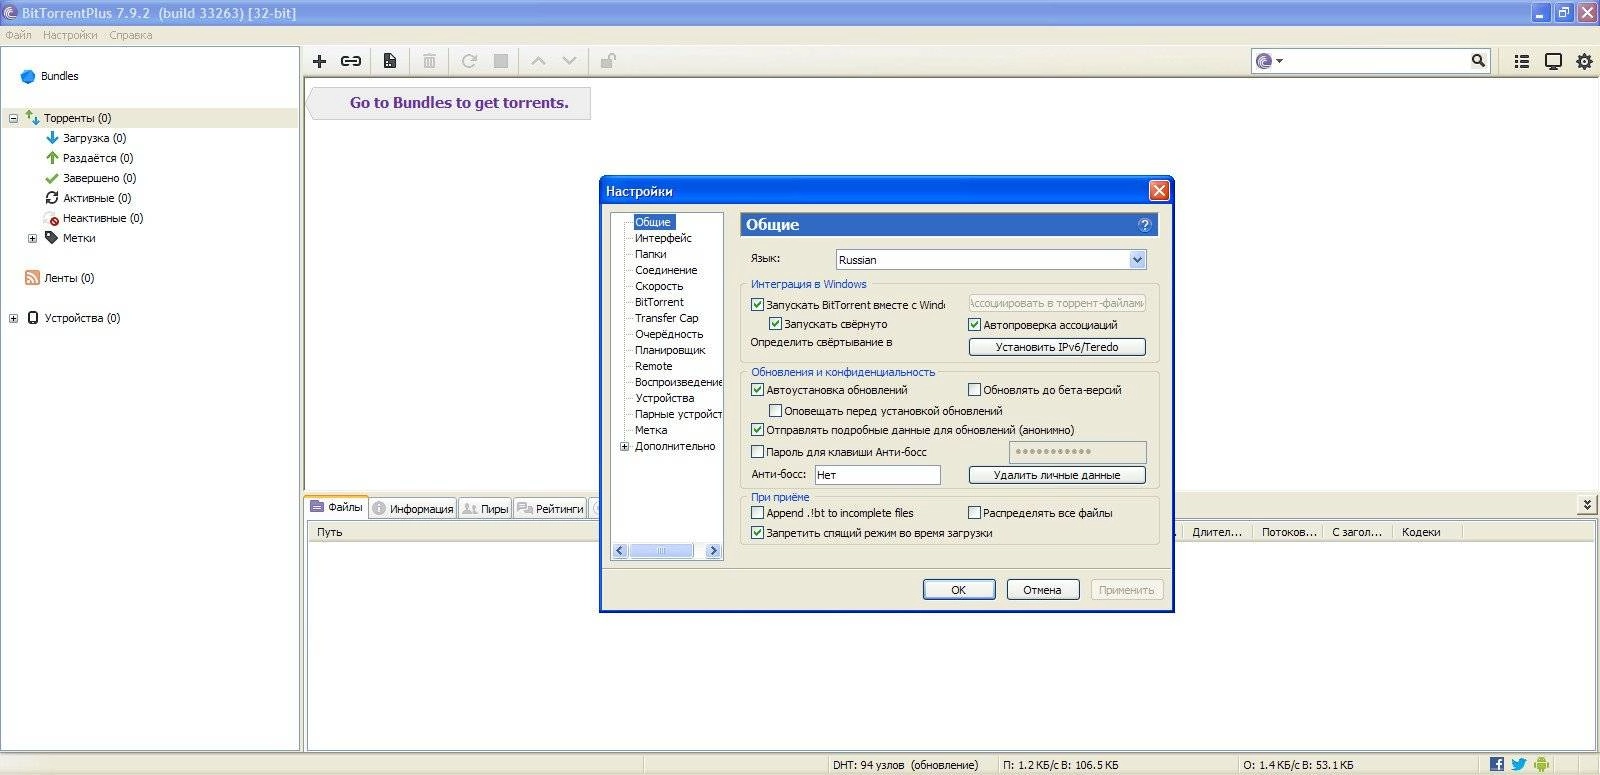Select Соединение in settings category list
This screenshot has width=1600, height=775.
[666, 270]
